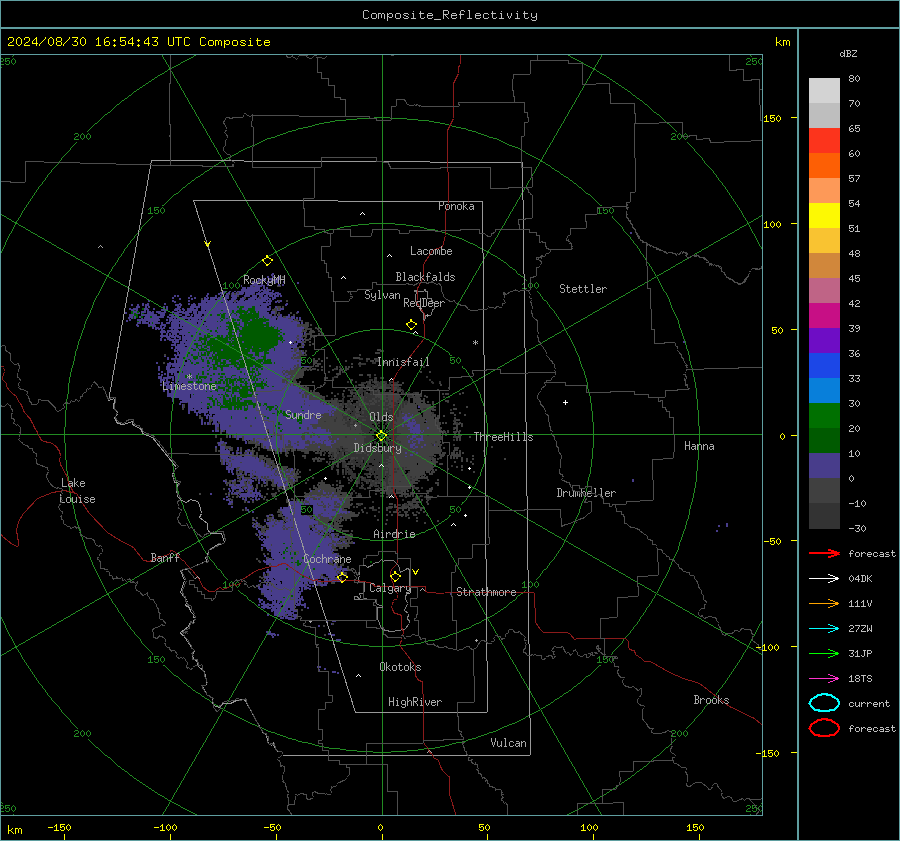Click yellow diamond marker below Cochrane

[x=342, y=577]
